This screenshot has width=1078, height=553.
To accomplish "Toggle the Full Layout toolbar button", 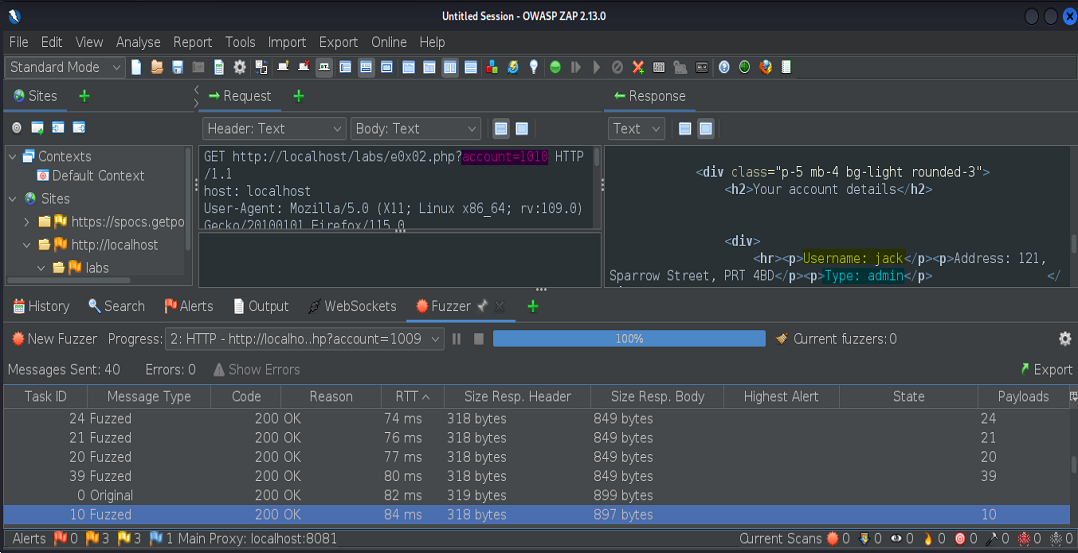I will click(386, 67).
